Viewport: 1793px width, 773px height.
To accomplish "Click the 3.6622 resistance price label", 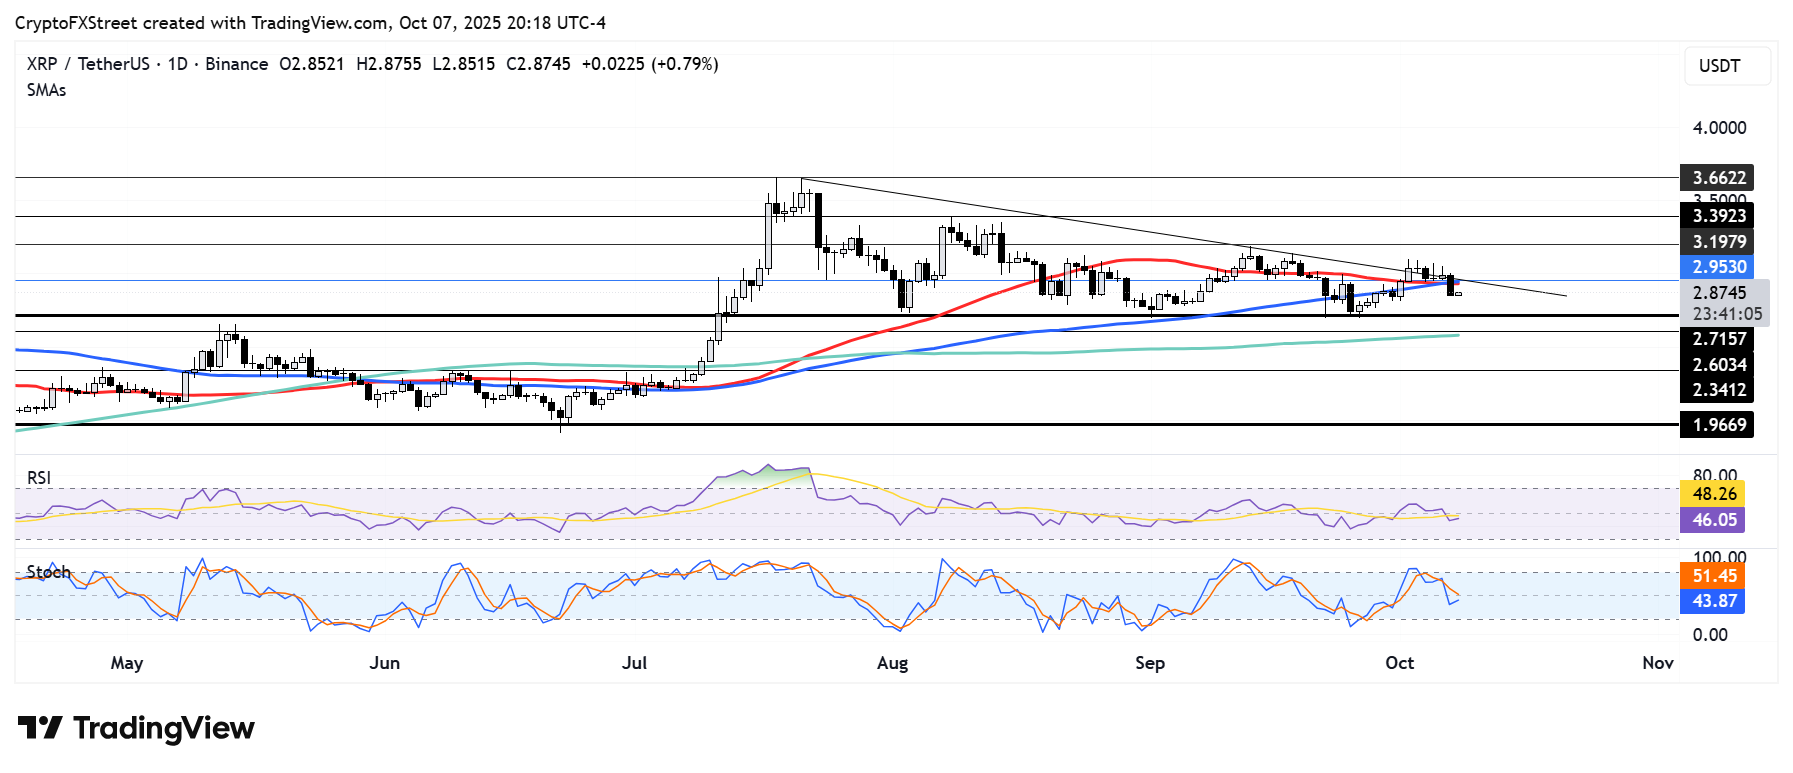I will [x=1718, y=178].
